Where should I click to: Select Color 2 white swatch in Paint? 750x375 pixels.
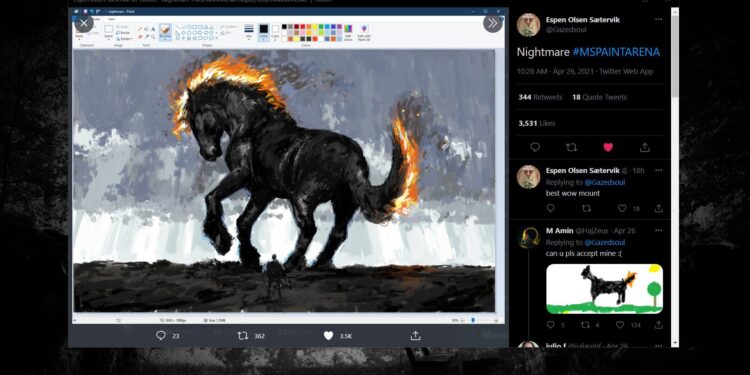pos(275,32)
